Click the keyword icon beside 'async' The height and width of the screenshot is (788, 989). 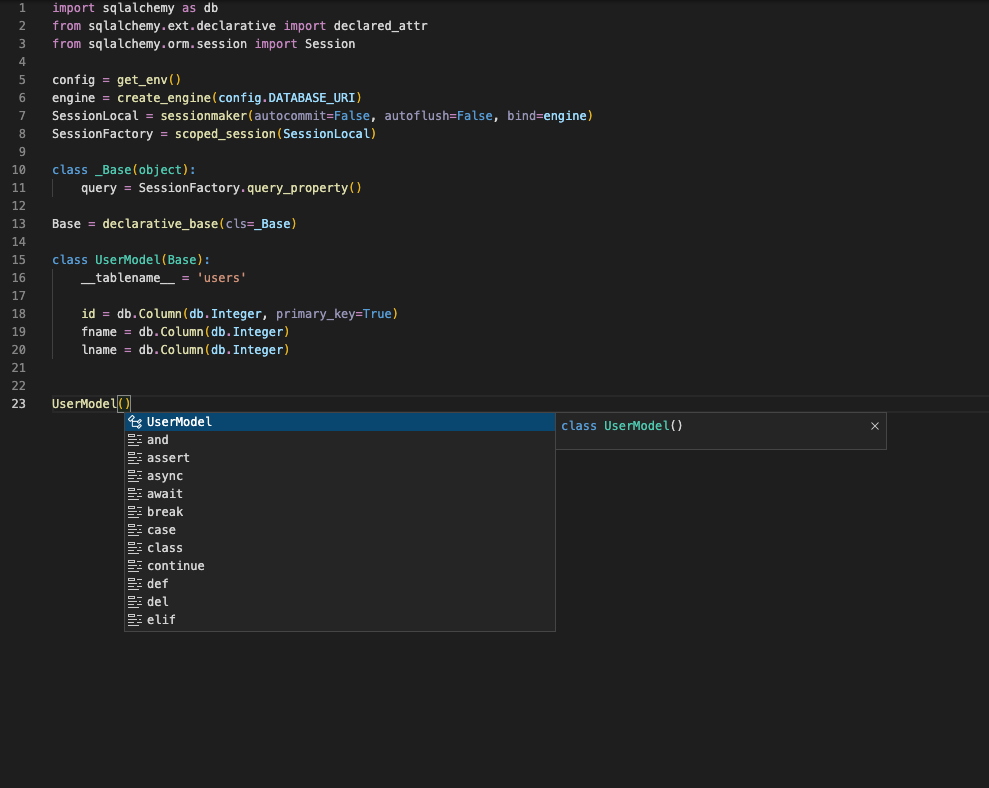click(135, 476)
